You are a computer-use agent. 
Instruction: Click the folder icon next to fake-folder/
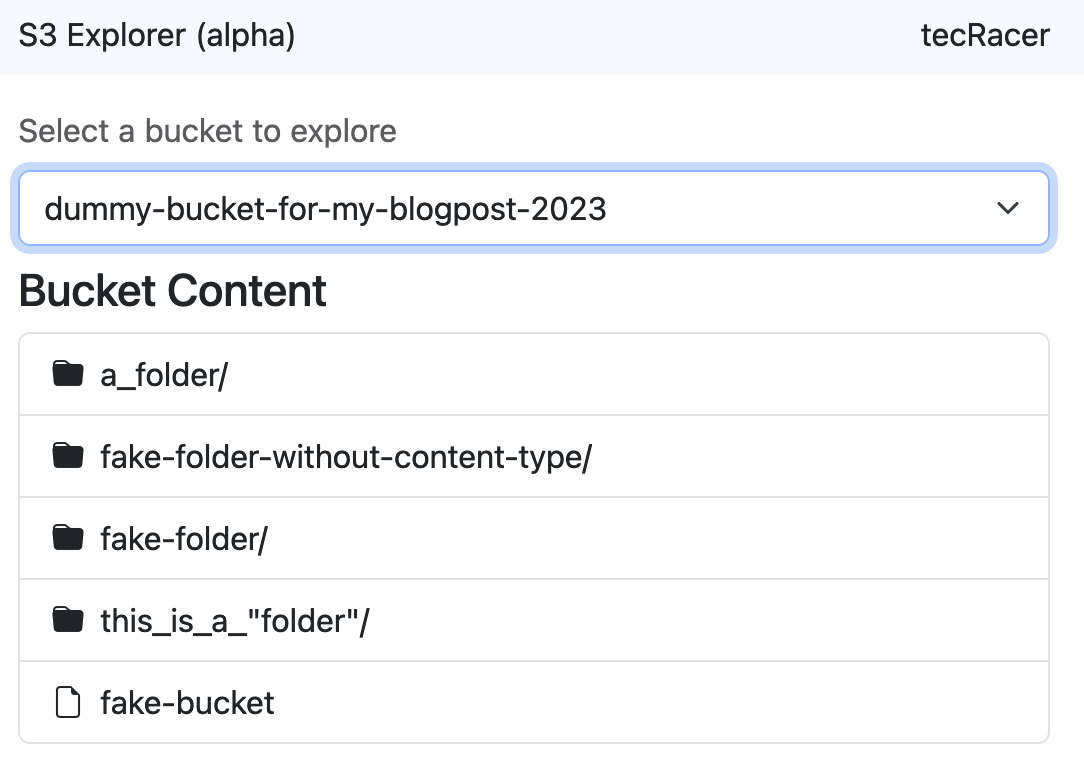click(x=68, y=538)
